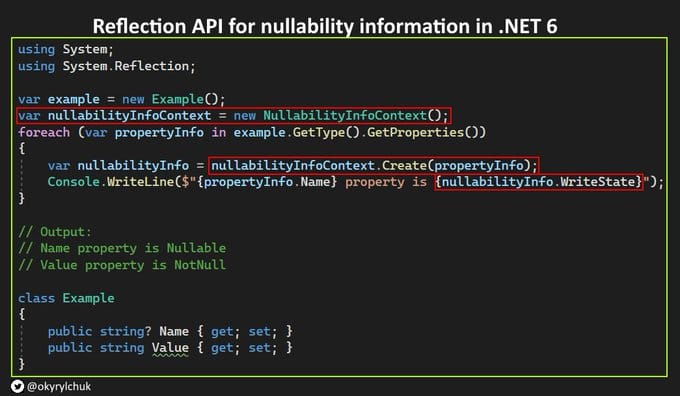
Task: Click the "in" keyword of the foreach
Action: tap(219, 132)
